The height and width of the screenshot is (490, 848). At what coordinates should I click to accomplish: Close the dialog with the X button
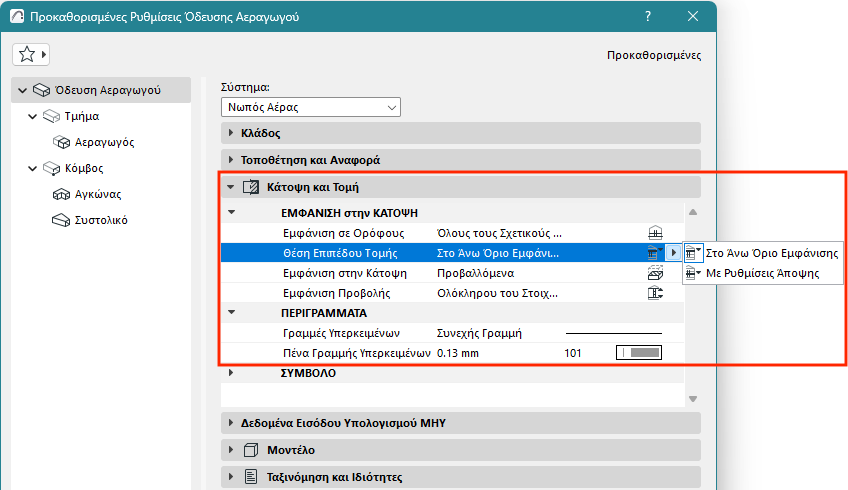click(693, 16)
